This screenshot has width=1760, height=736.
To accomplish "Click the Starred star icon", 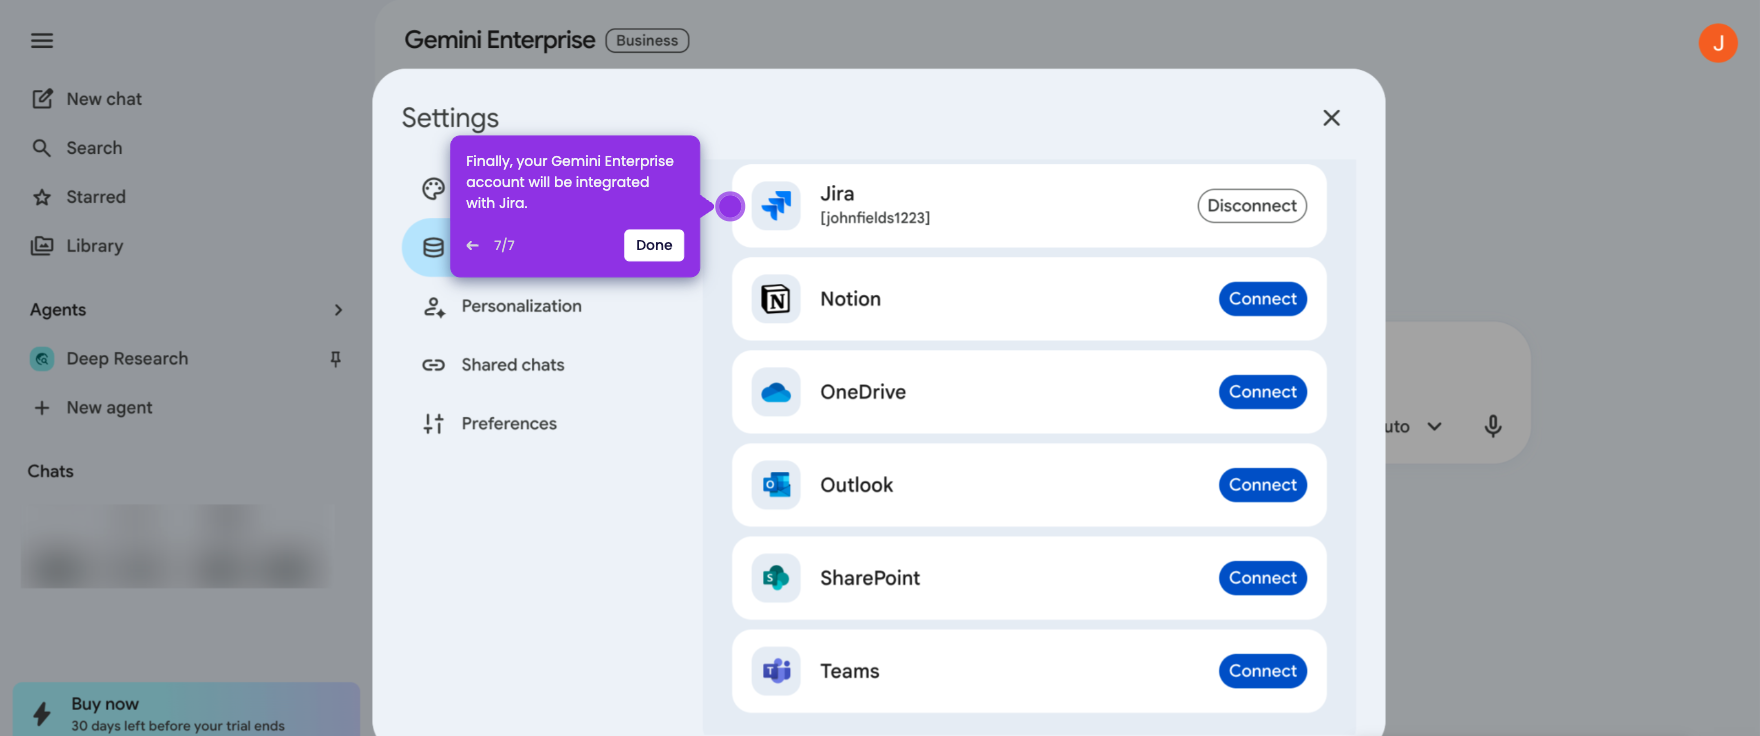I will [x=42, y=197].
